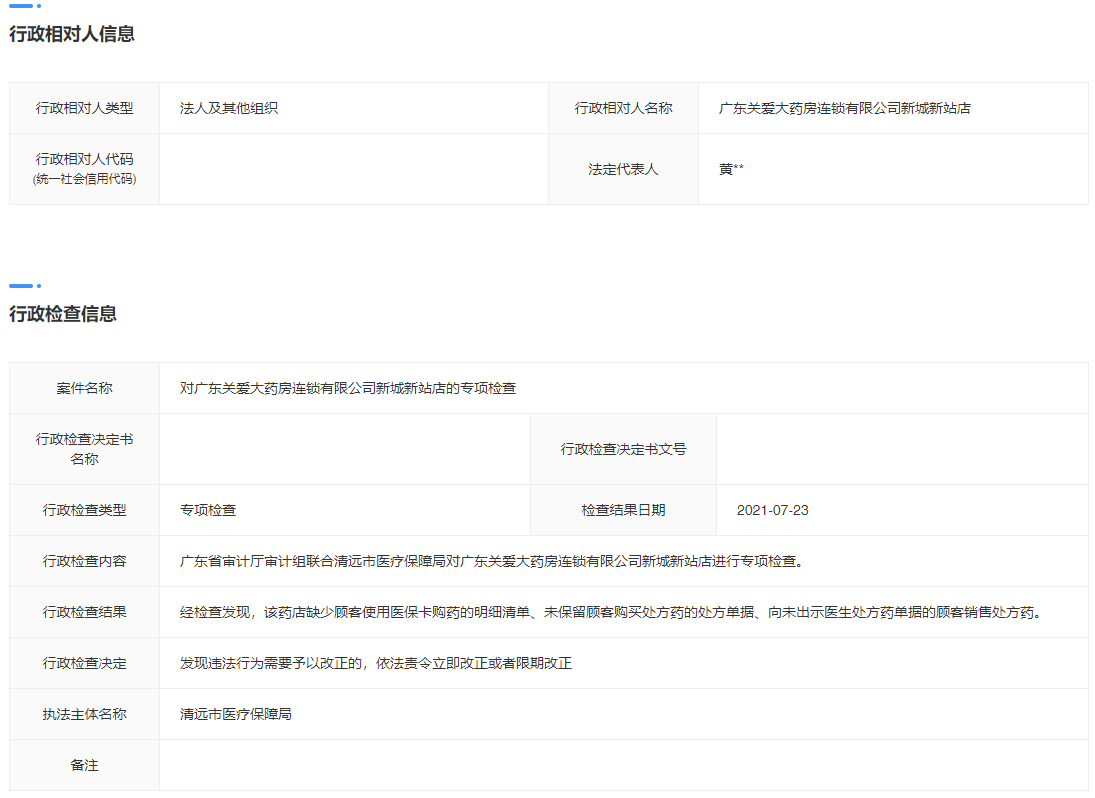Select the case name starting with 对广东关爱大药房
The image size is (1095, 798).
[x=348, y=388]
